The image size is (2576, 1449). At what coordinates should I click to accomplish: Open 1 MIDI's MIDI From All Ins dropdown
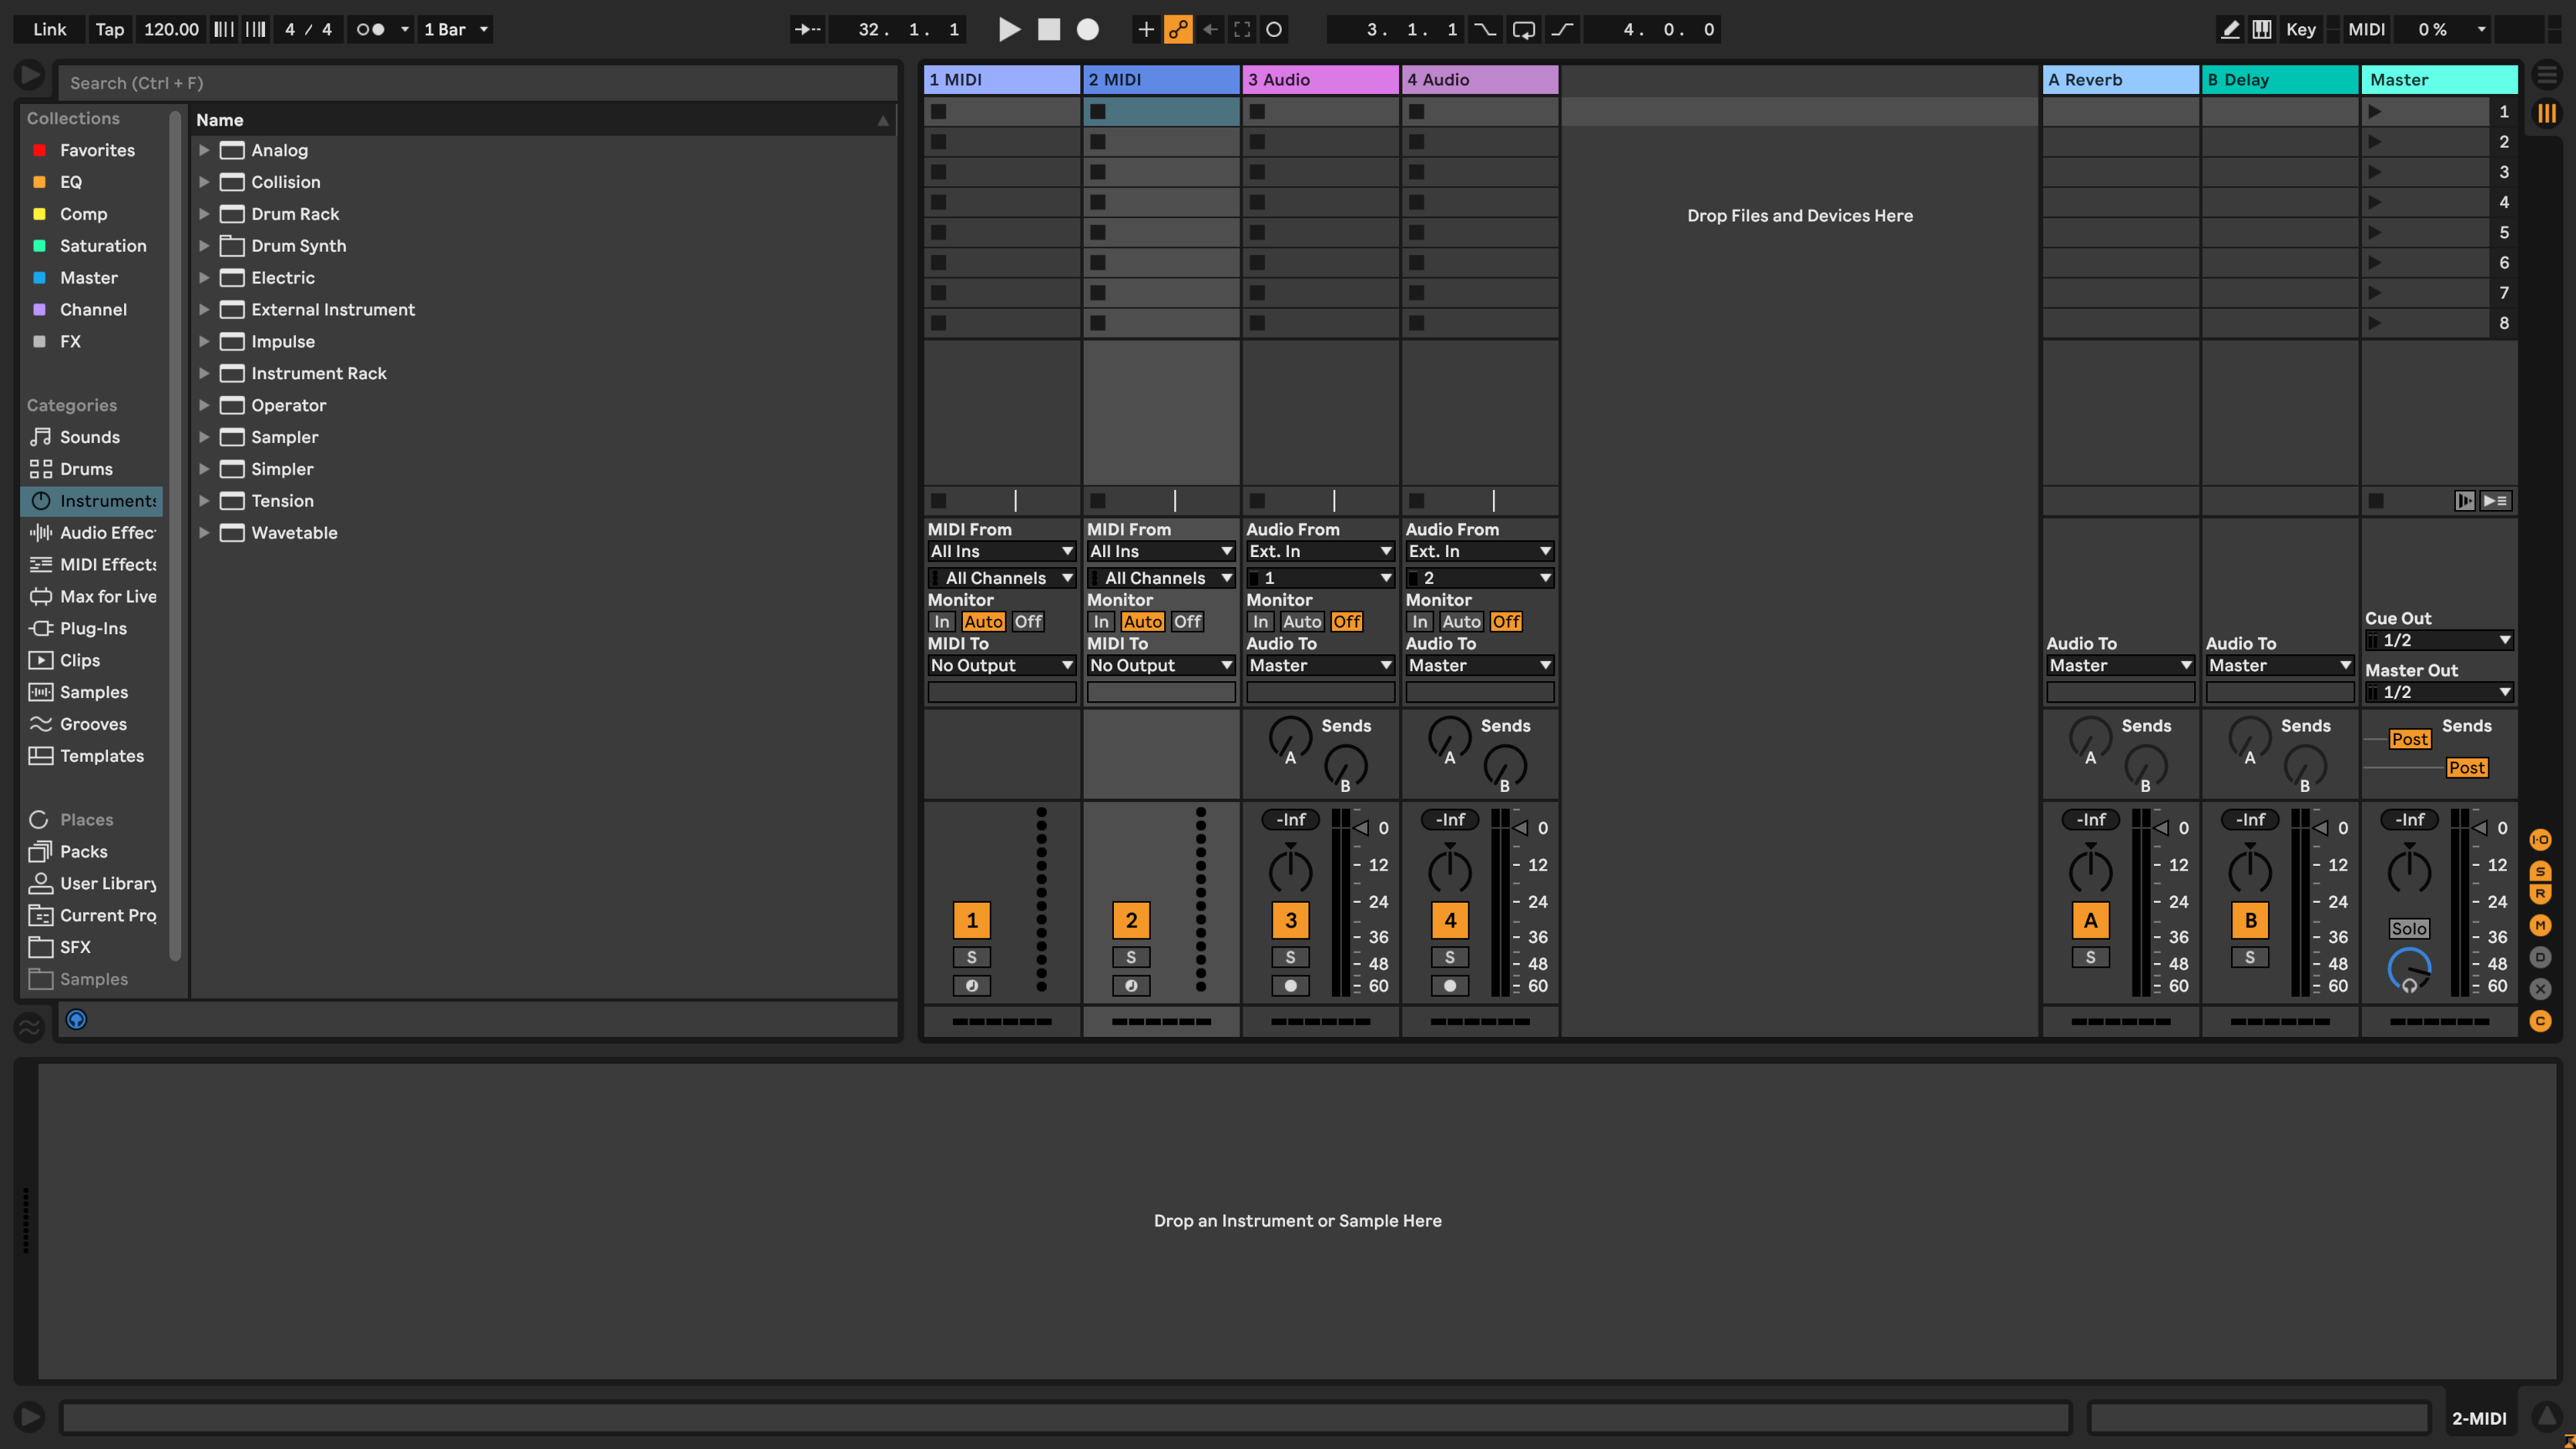click(1002, 551)
